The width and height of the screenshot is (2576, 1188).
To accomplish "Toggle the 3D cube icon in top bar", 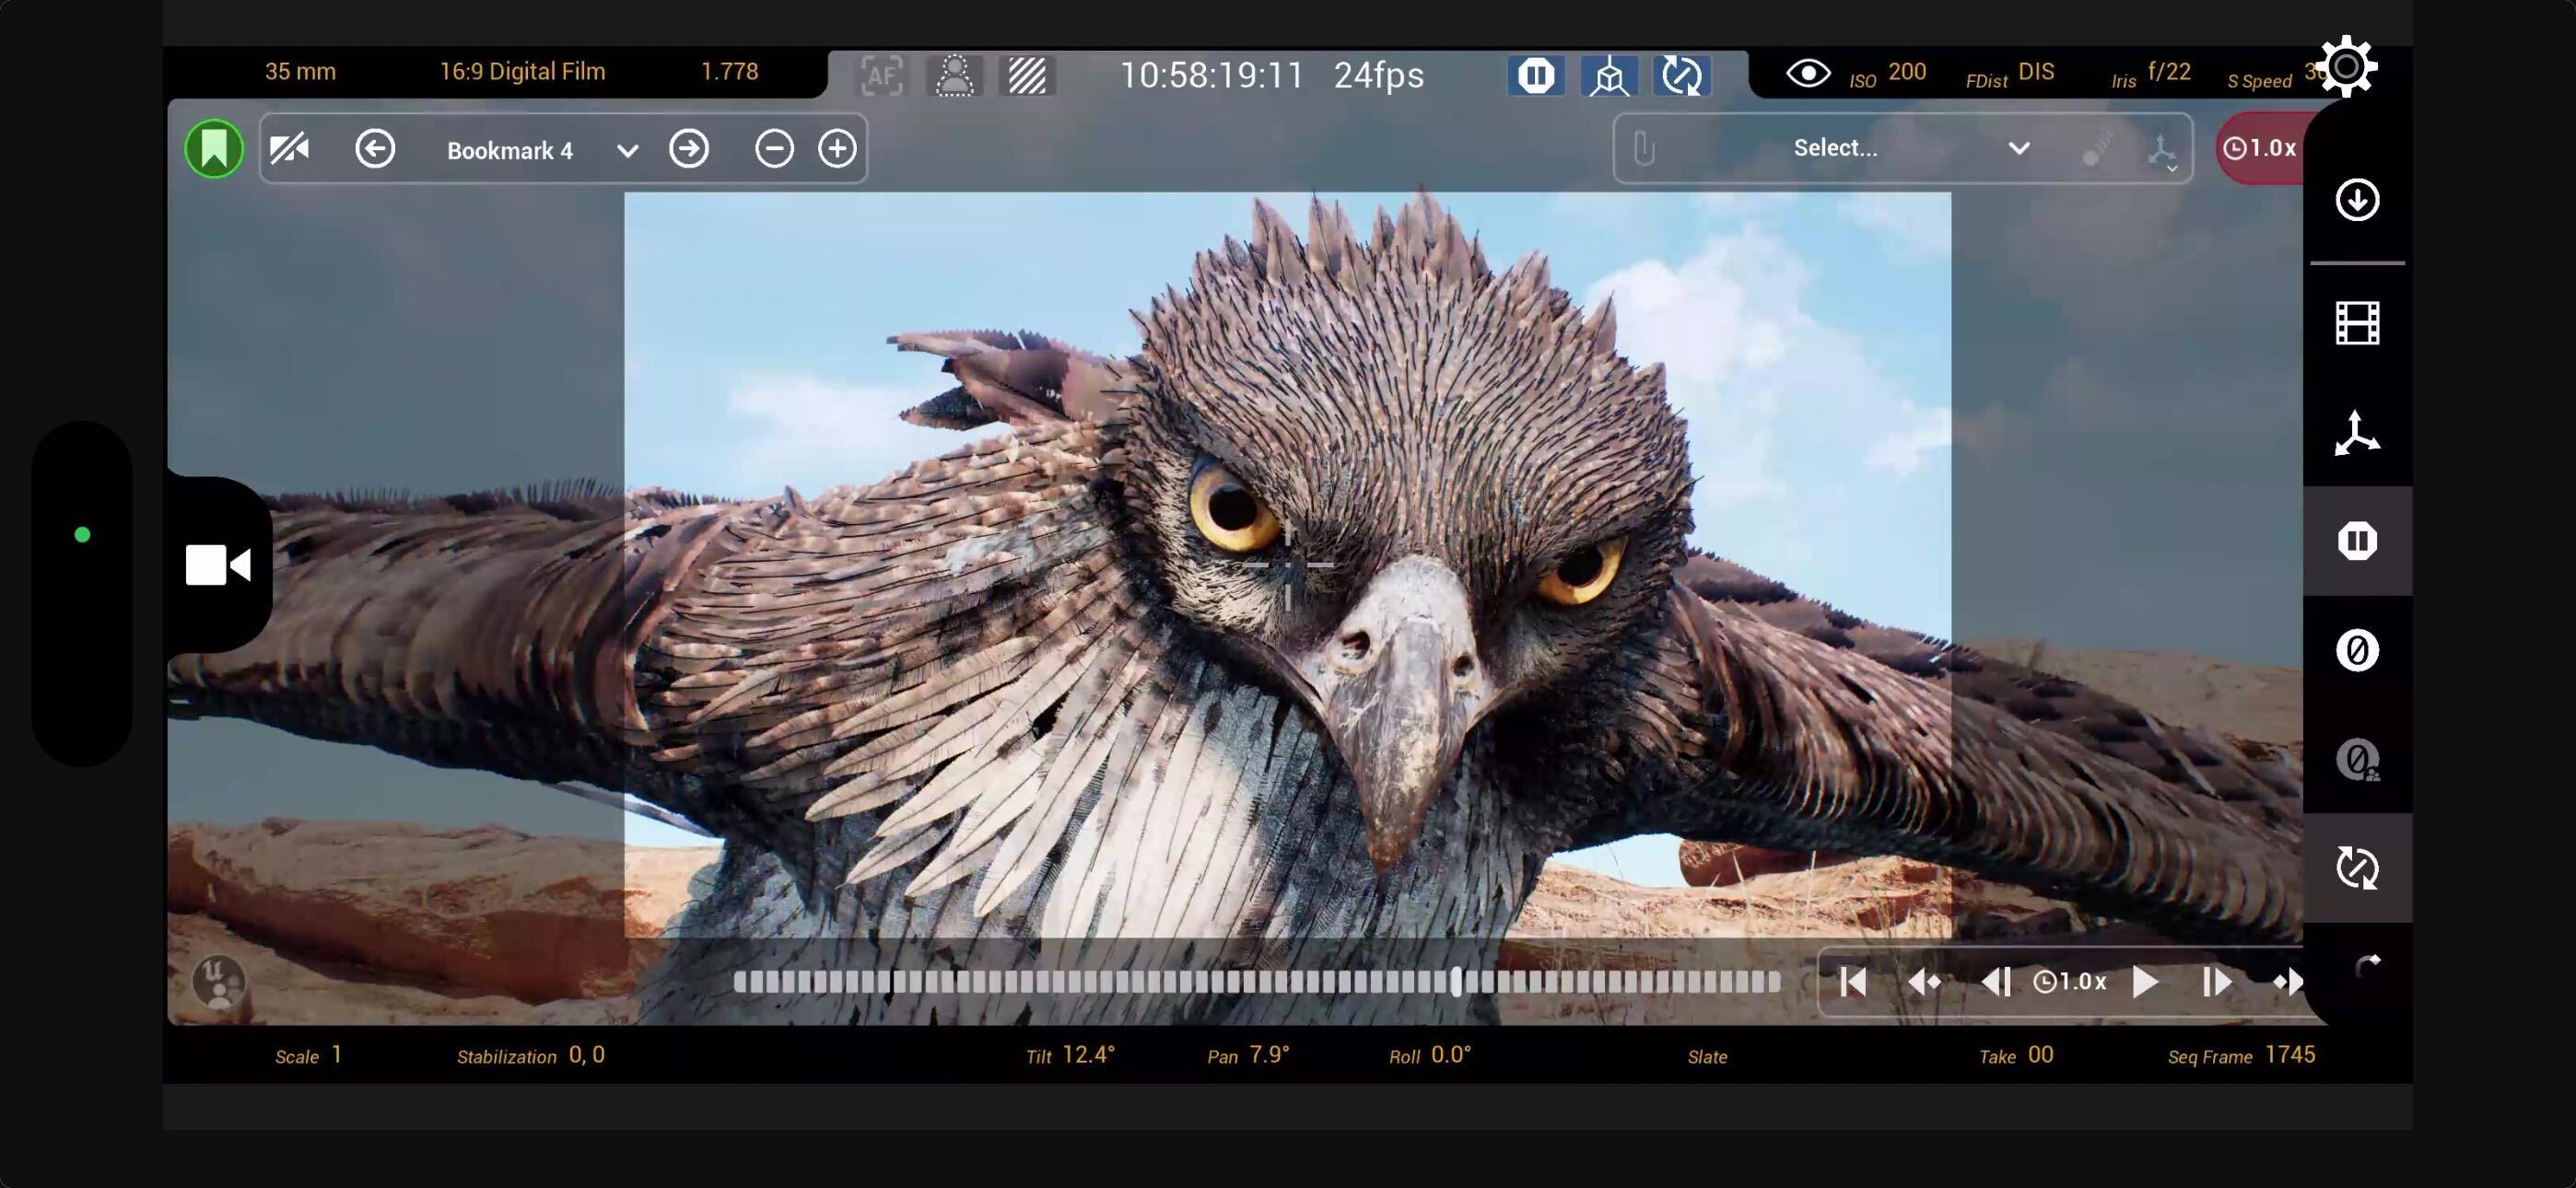I will pos(1609,75).
